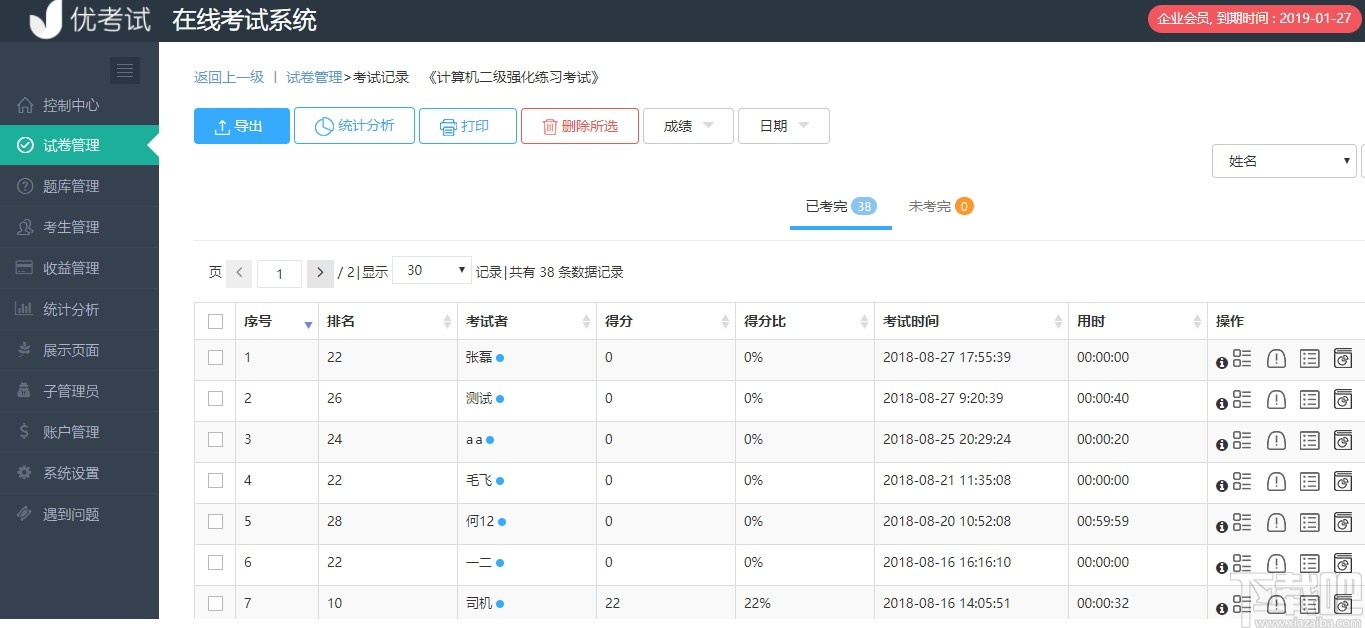Tick the select-all checkbox in table header

215,321
